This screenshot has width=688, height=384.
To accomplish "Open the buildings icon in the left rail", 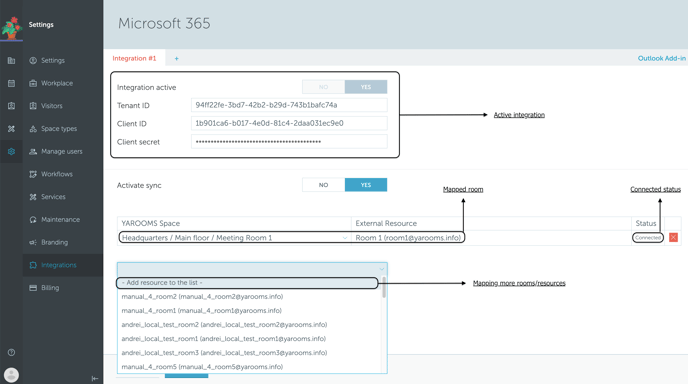I will click(11, 61).
